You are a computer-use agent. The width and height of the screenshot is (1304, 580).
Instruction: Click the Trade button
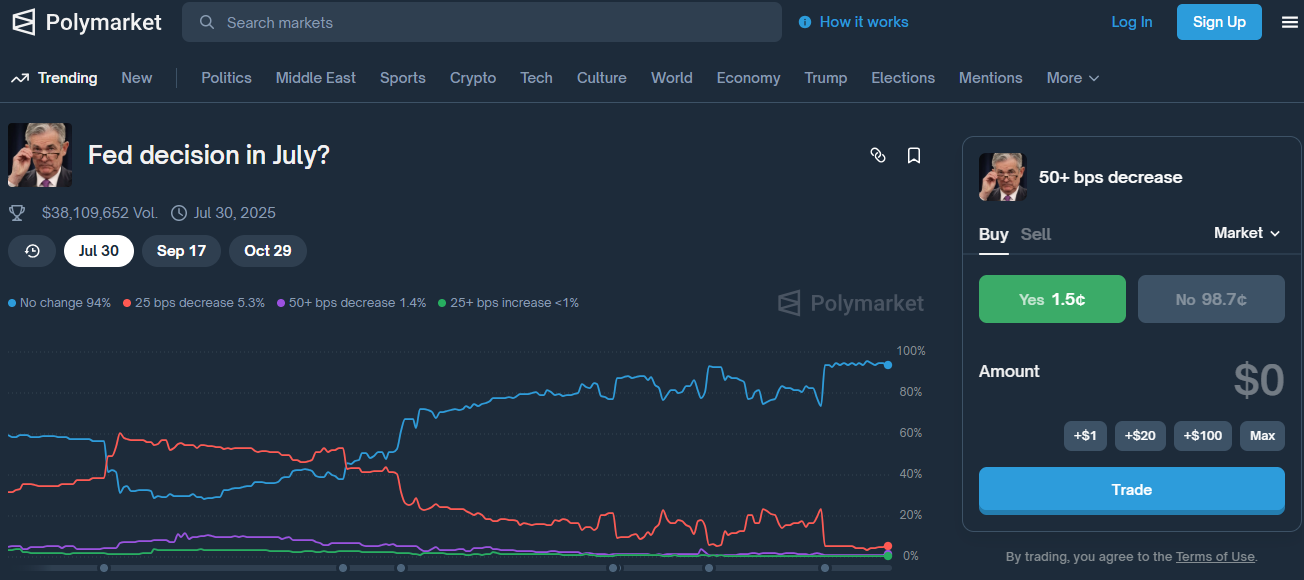pos(1132,490)
